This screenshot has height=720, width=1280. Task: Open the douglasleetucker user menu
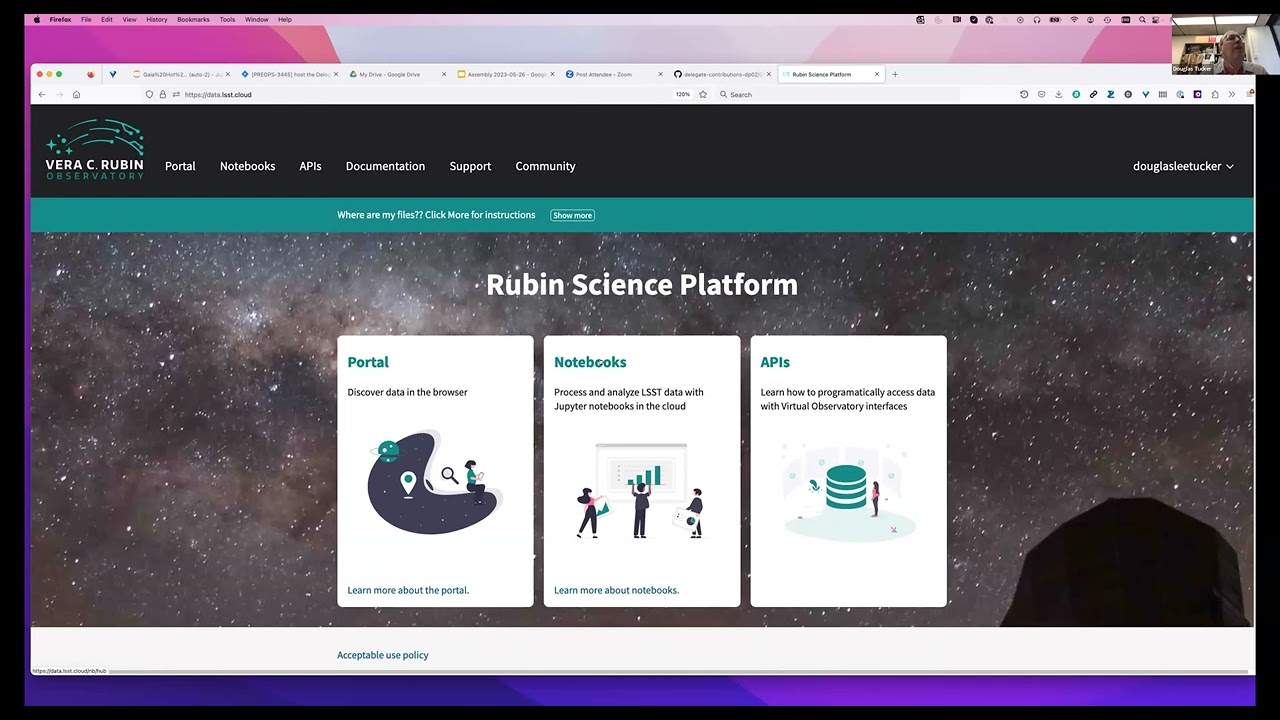[x=1183, y=166]
